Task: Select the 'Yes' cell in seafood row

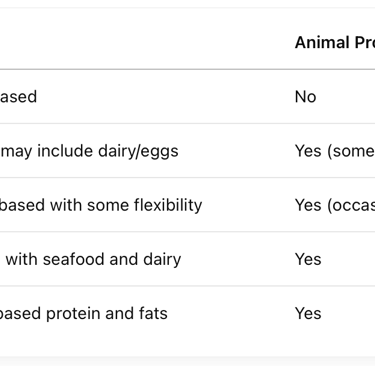Action: (x=308, y=259)
